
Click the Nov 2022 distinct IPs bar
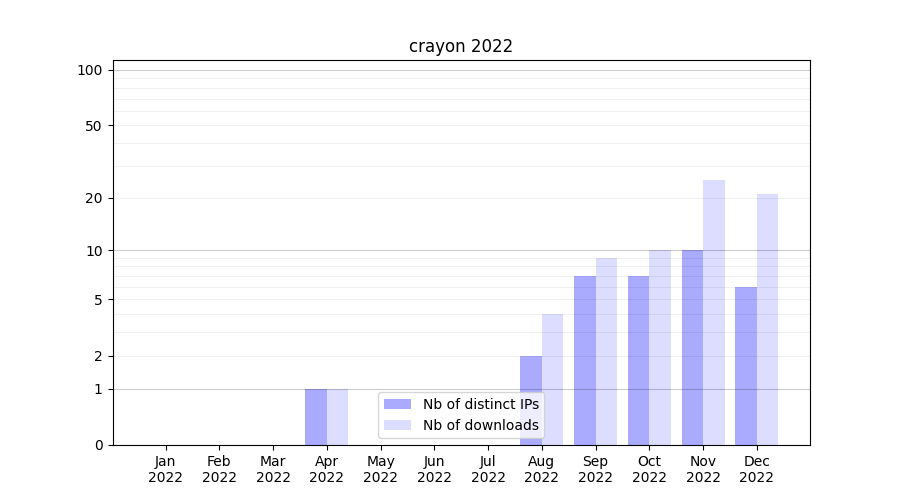[x=692, y=347]
